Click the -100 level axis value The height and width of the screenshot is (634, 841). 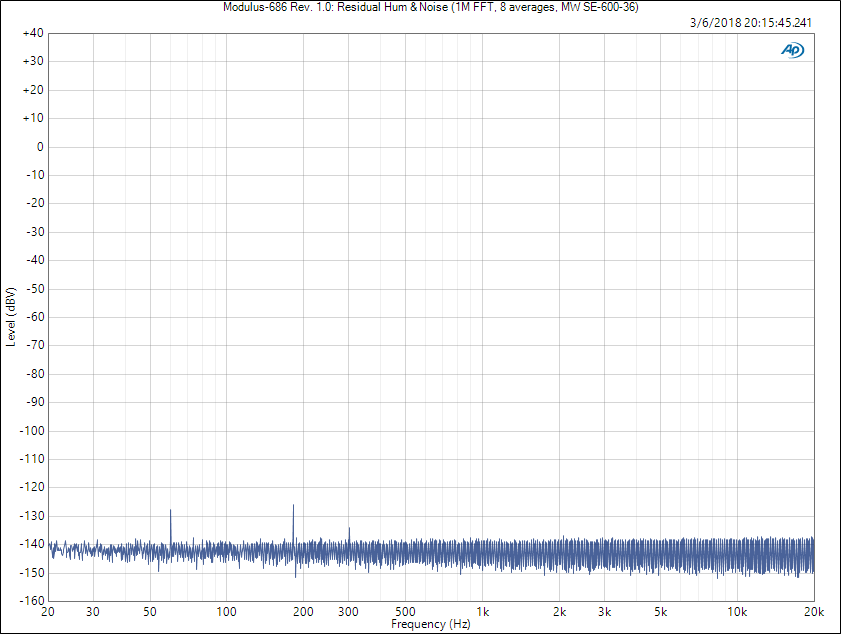(x=32, y=431)
